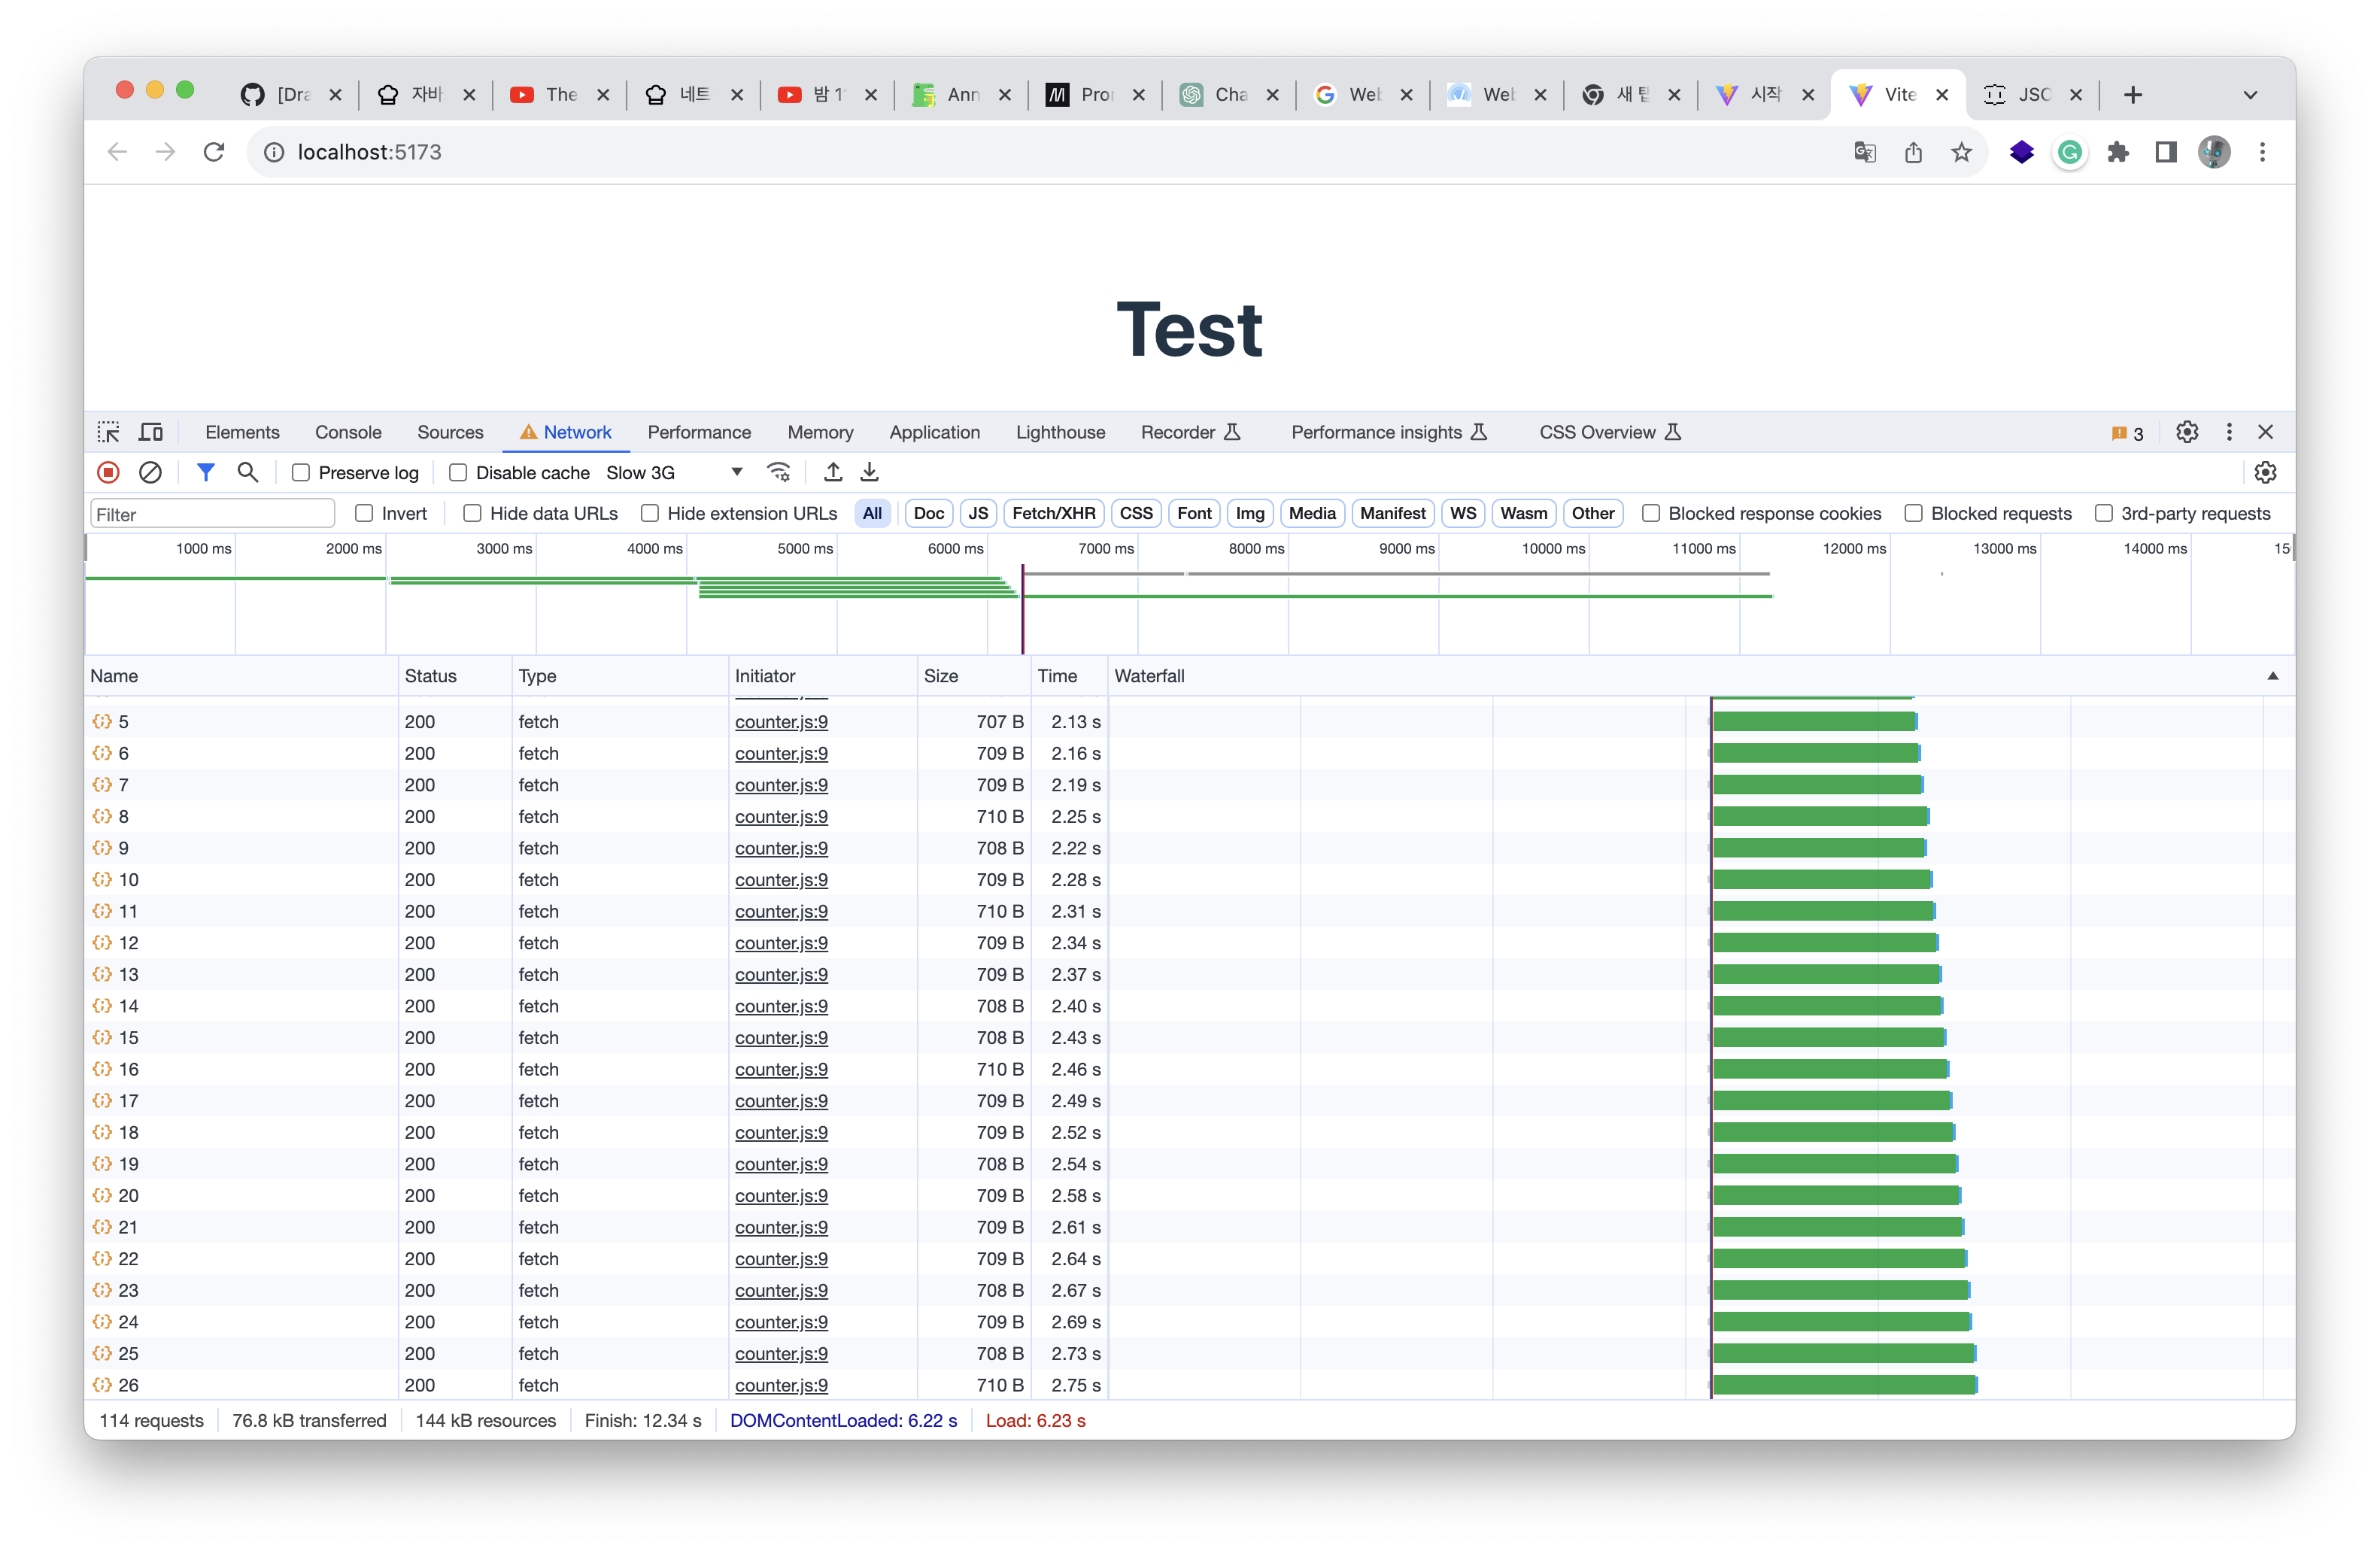This screenshot has height=1551, width=2380.
Task: Export HAR file with download arrow
Action: tap(870, 472)
